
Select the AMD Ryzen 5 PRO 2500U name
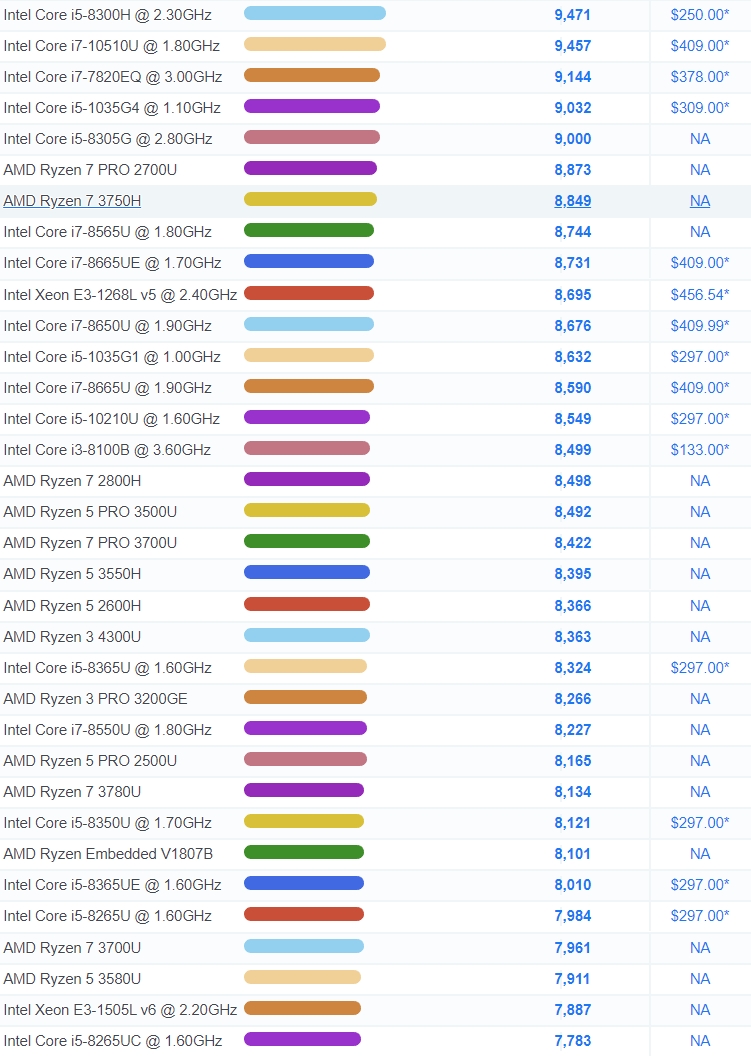pyautogui.click(x=90, y=761)
